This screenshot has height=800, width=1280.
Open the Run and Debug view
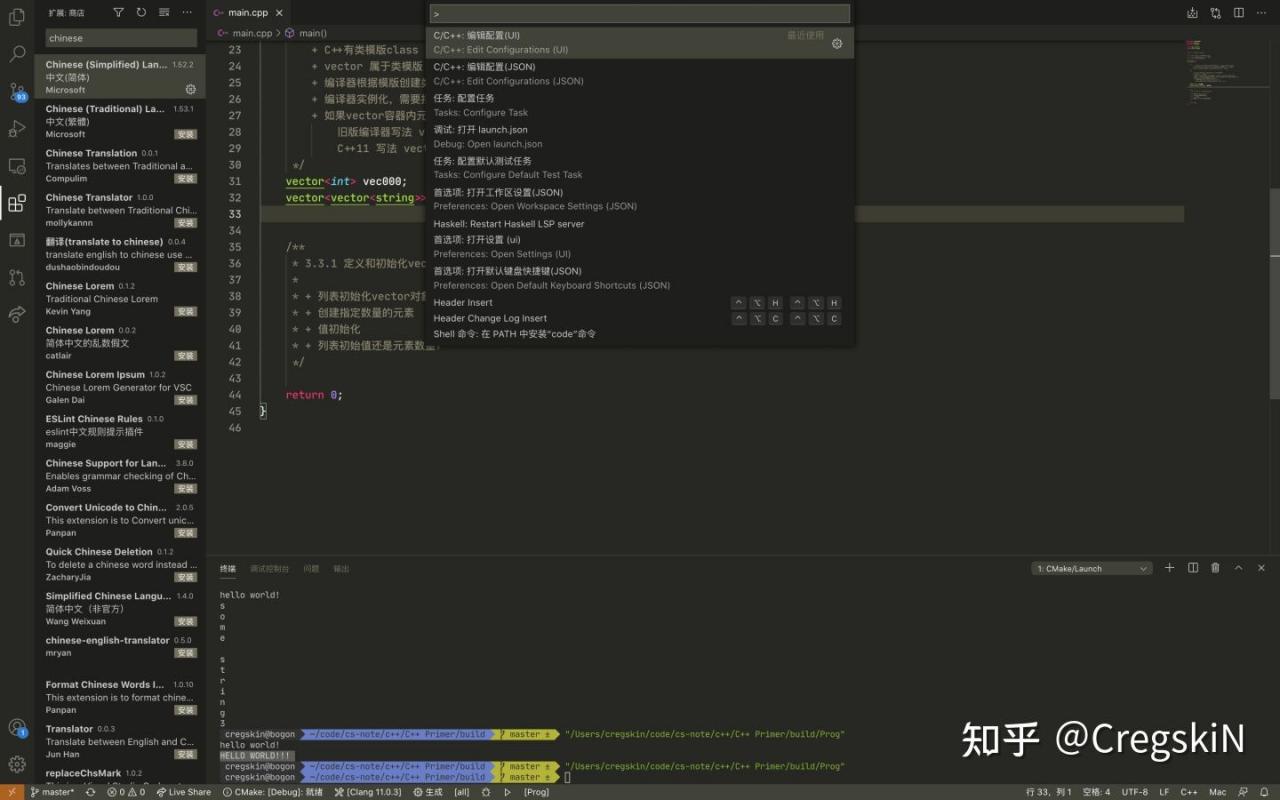click(x=17, y=128)
